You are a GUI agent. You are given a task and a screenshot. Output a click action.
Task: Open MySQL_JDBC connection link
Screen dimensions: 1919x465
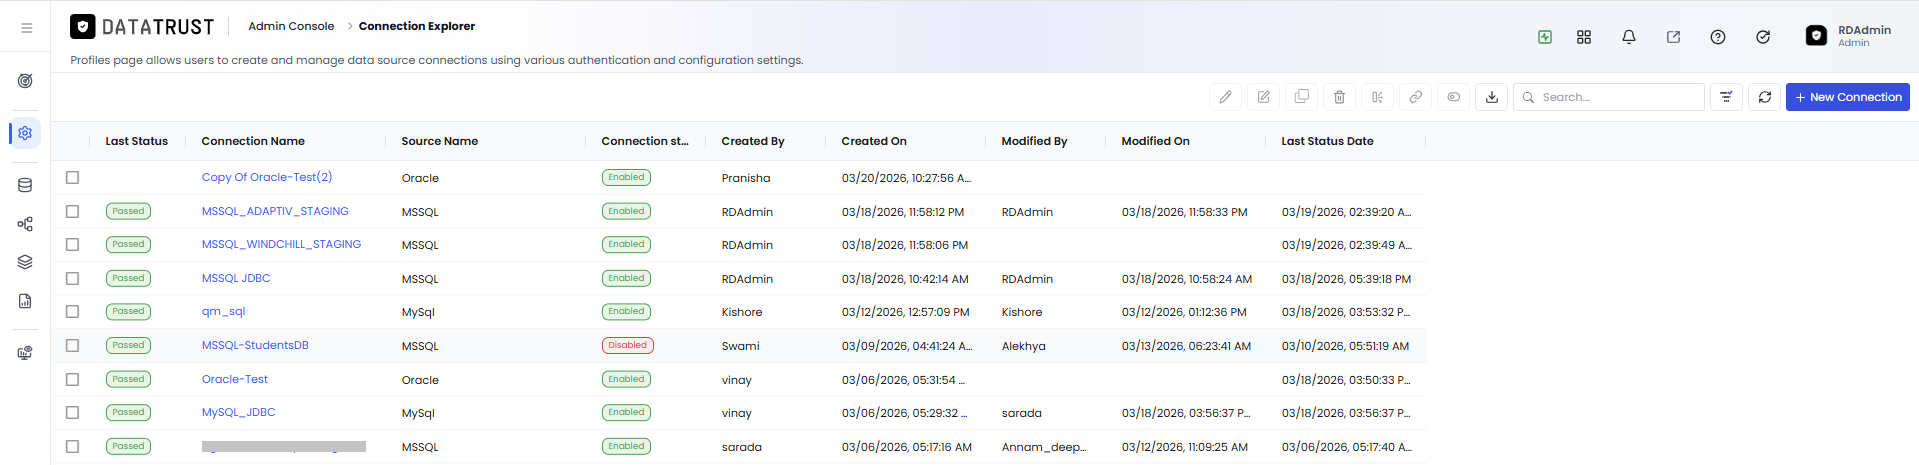click(238, 412)
